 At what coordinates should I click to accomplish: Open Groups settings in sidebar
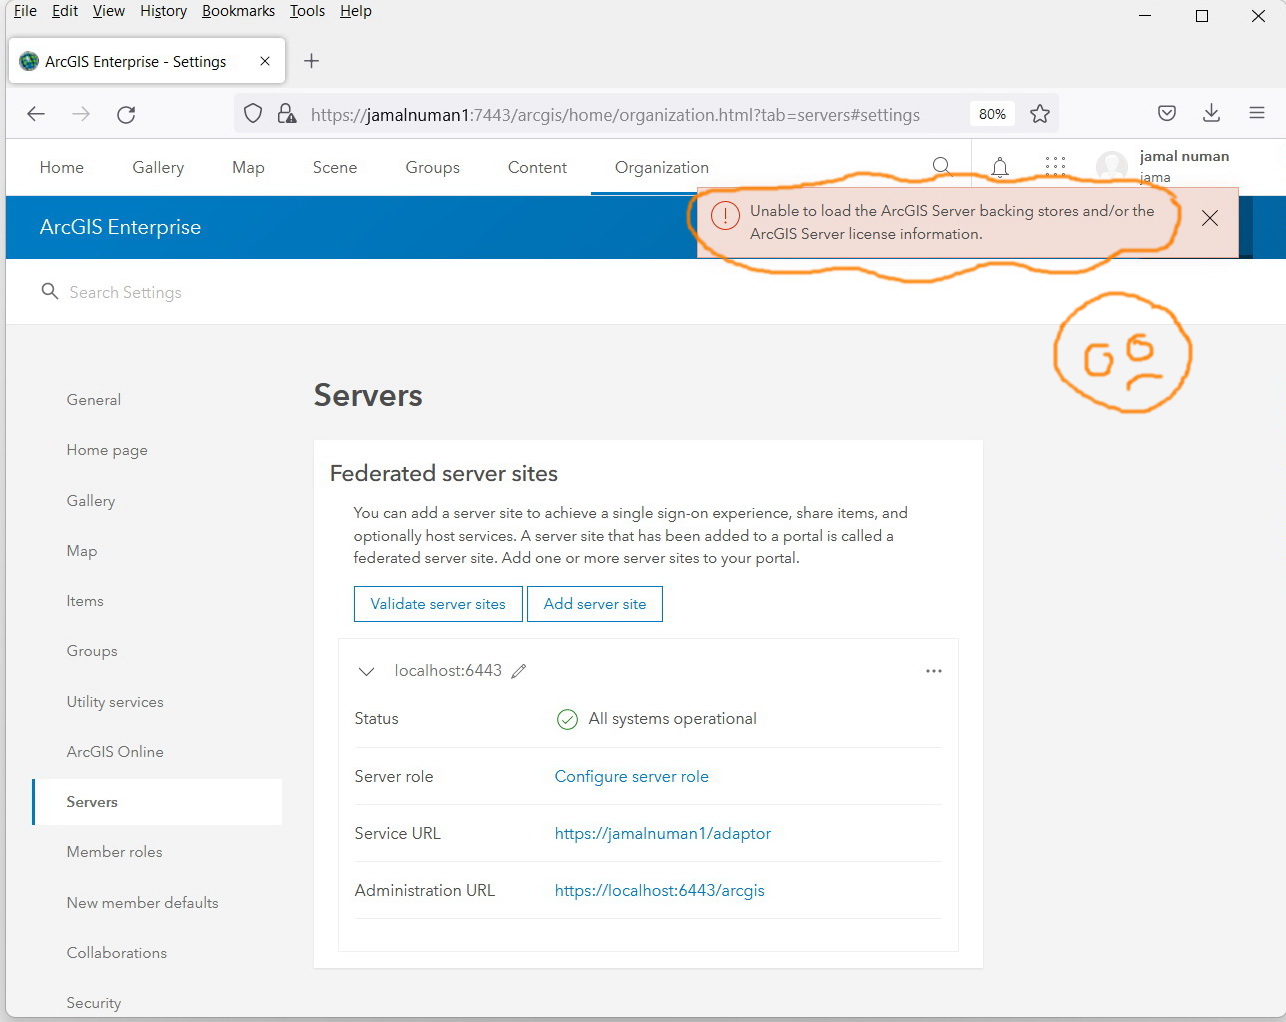pos(92,651)
